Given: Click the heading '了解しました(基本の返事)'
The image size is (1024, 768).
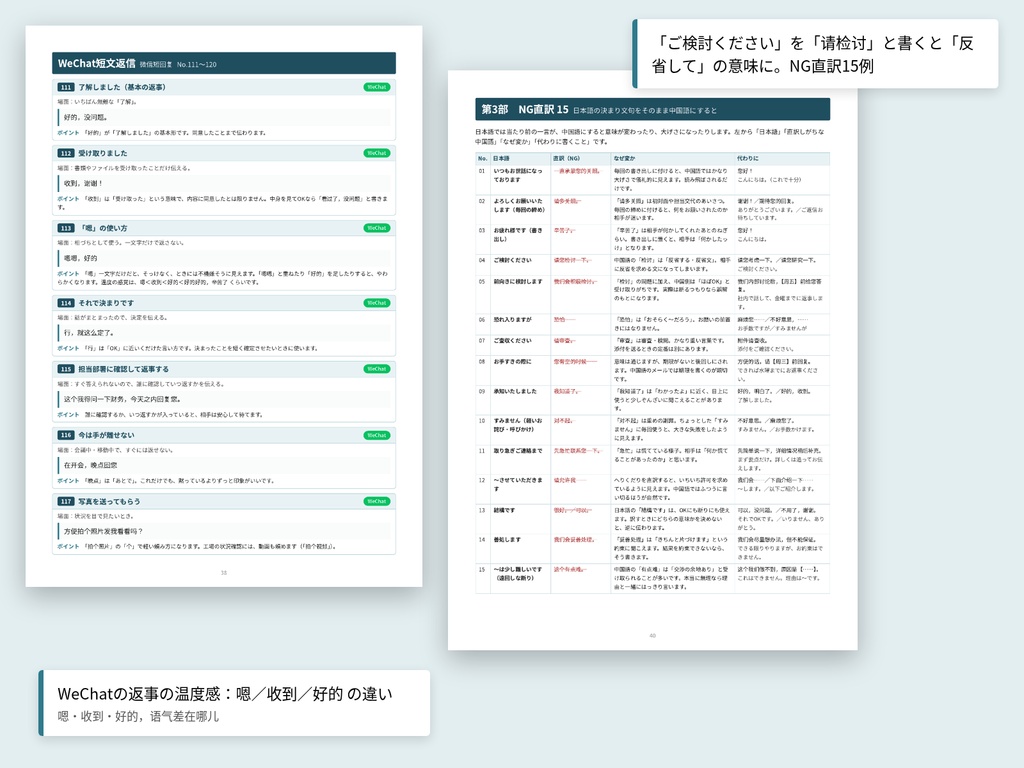Looking at the screenshot, I should (122, 87).
